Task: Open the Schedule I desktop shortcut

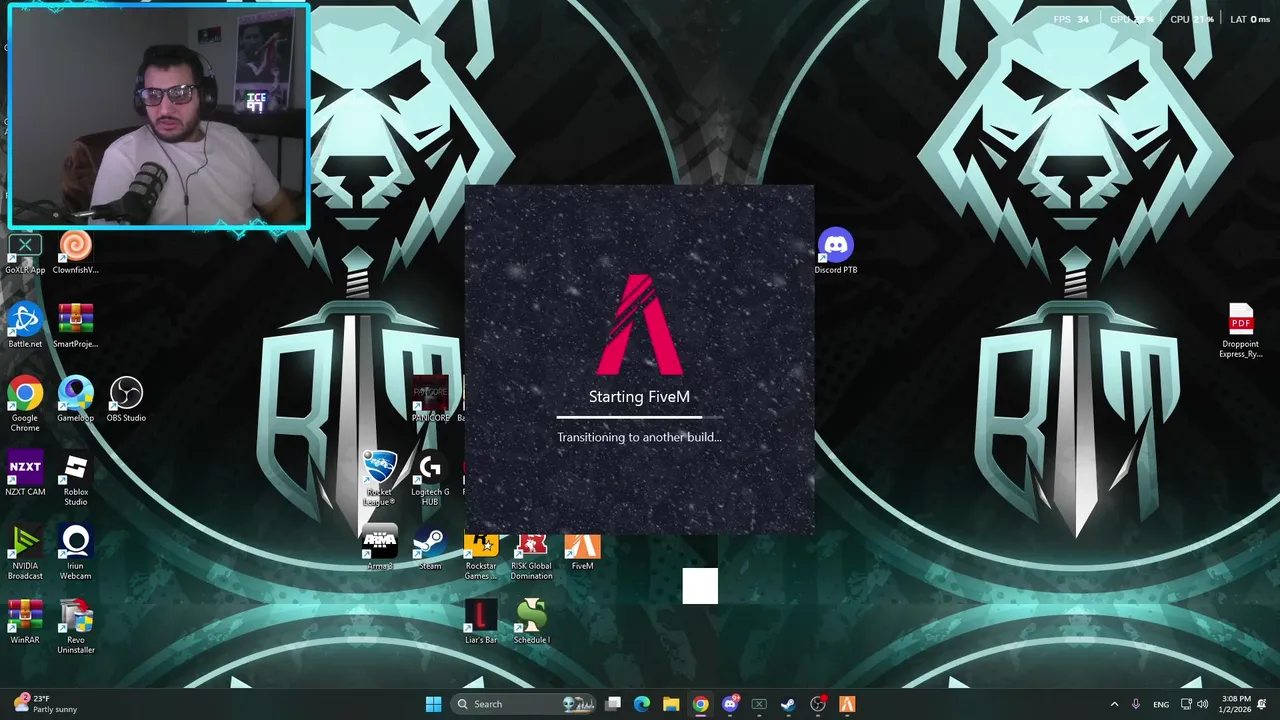Action: [x=531, y=622]
